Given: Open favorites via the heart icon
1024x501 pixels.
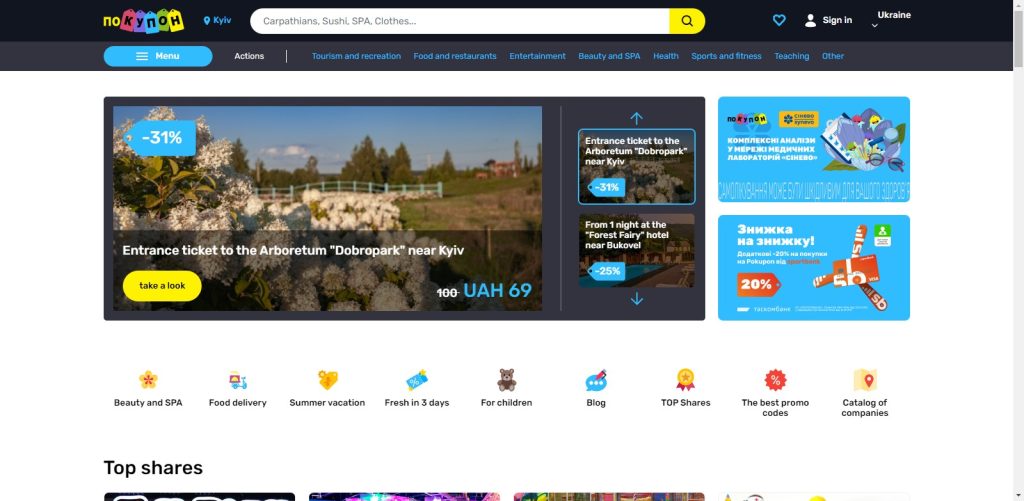Looking at the screenshot, I should pyautogui.click(x=779, y=20).
